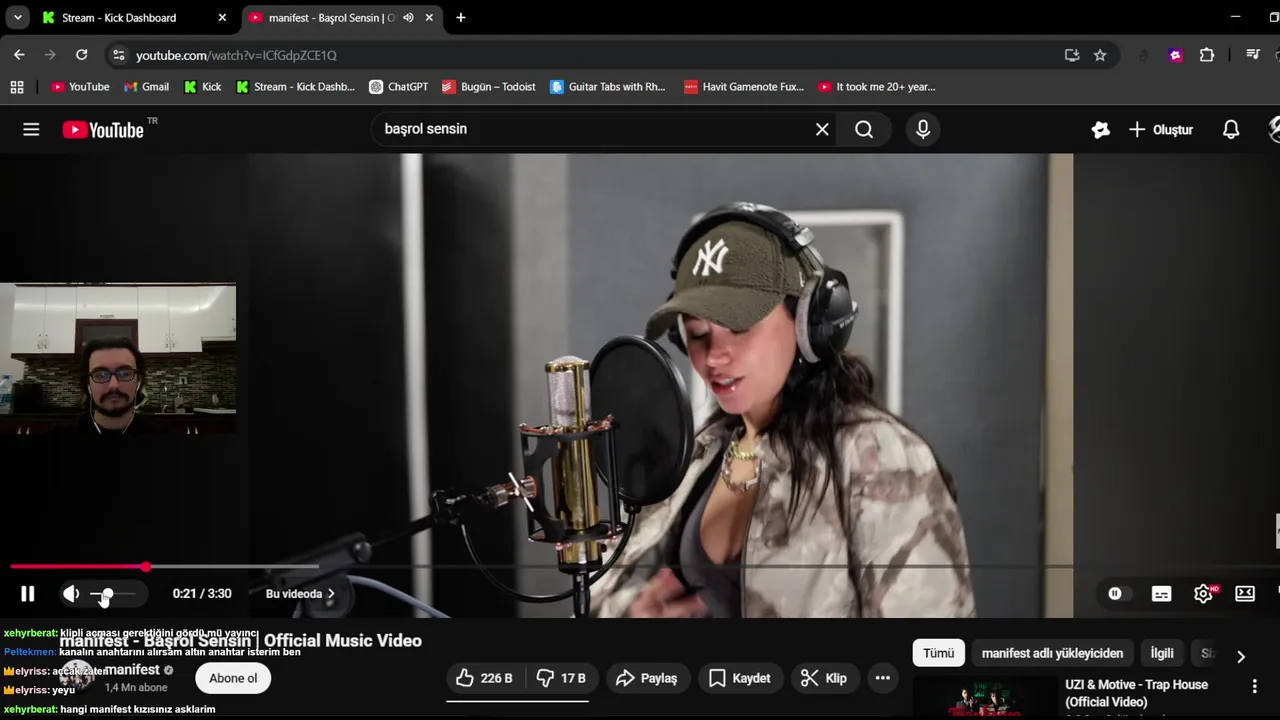Toggle theater mode on the player

[1245, 593]
